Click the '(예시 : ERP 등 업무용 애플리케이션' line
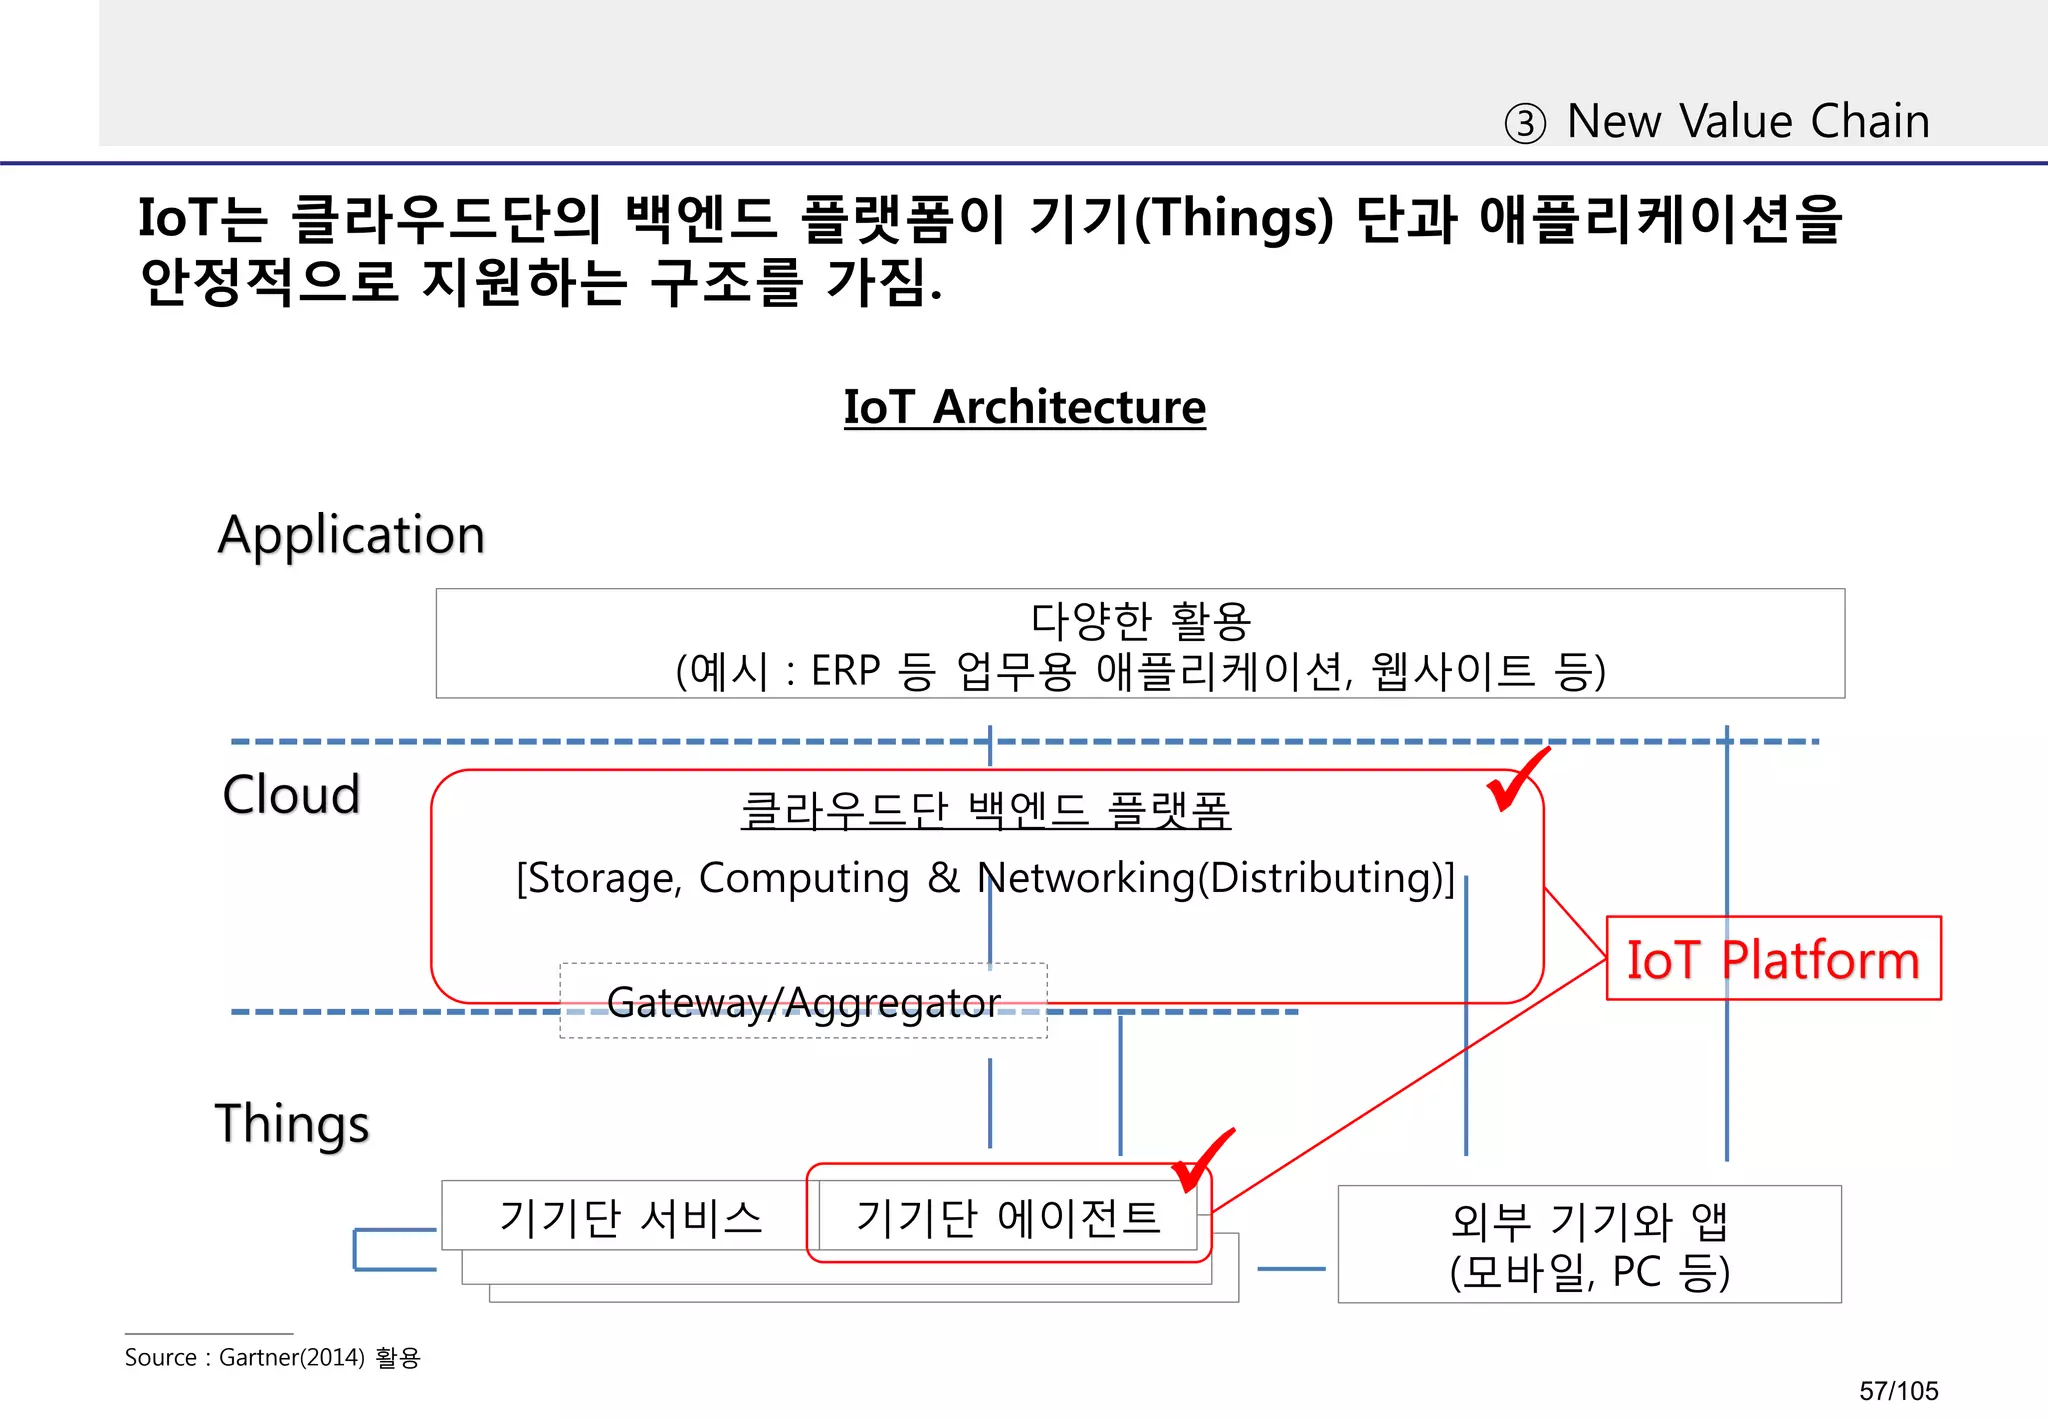This screenshot has width=2048, height=1418. [1141, 670]
